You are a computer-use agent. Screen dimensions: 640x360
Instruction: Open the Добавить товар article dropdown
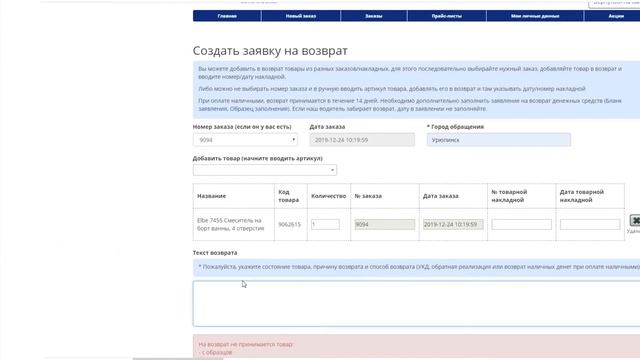[x=265, y=170]
